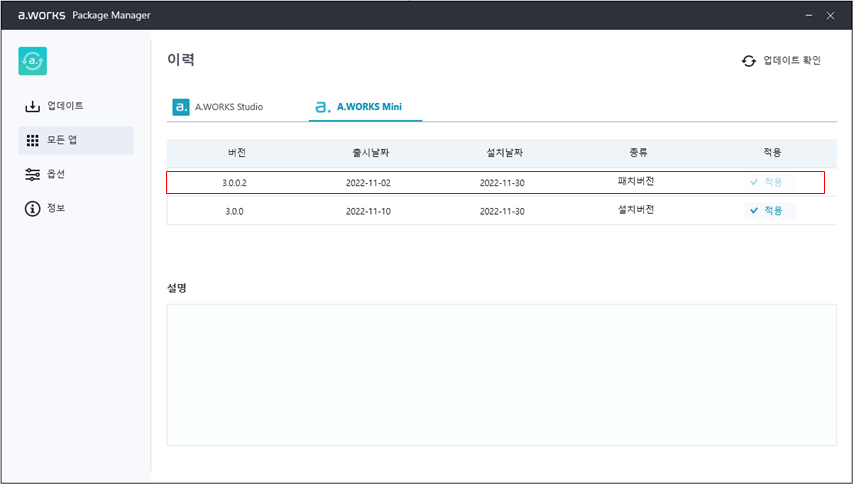Click the 설치버전 type cell
This screenshot has height=485, width=854.
coord(636,210)
